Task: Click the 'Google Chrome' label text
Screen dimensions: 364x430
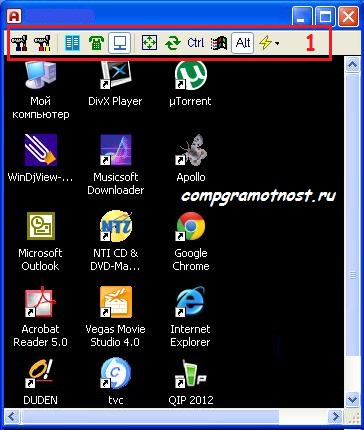Action: pos(191,259)
